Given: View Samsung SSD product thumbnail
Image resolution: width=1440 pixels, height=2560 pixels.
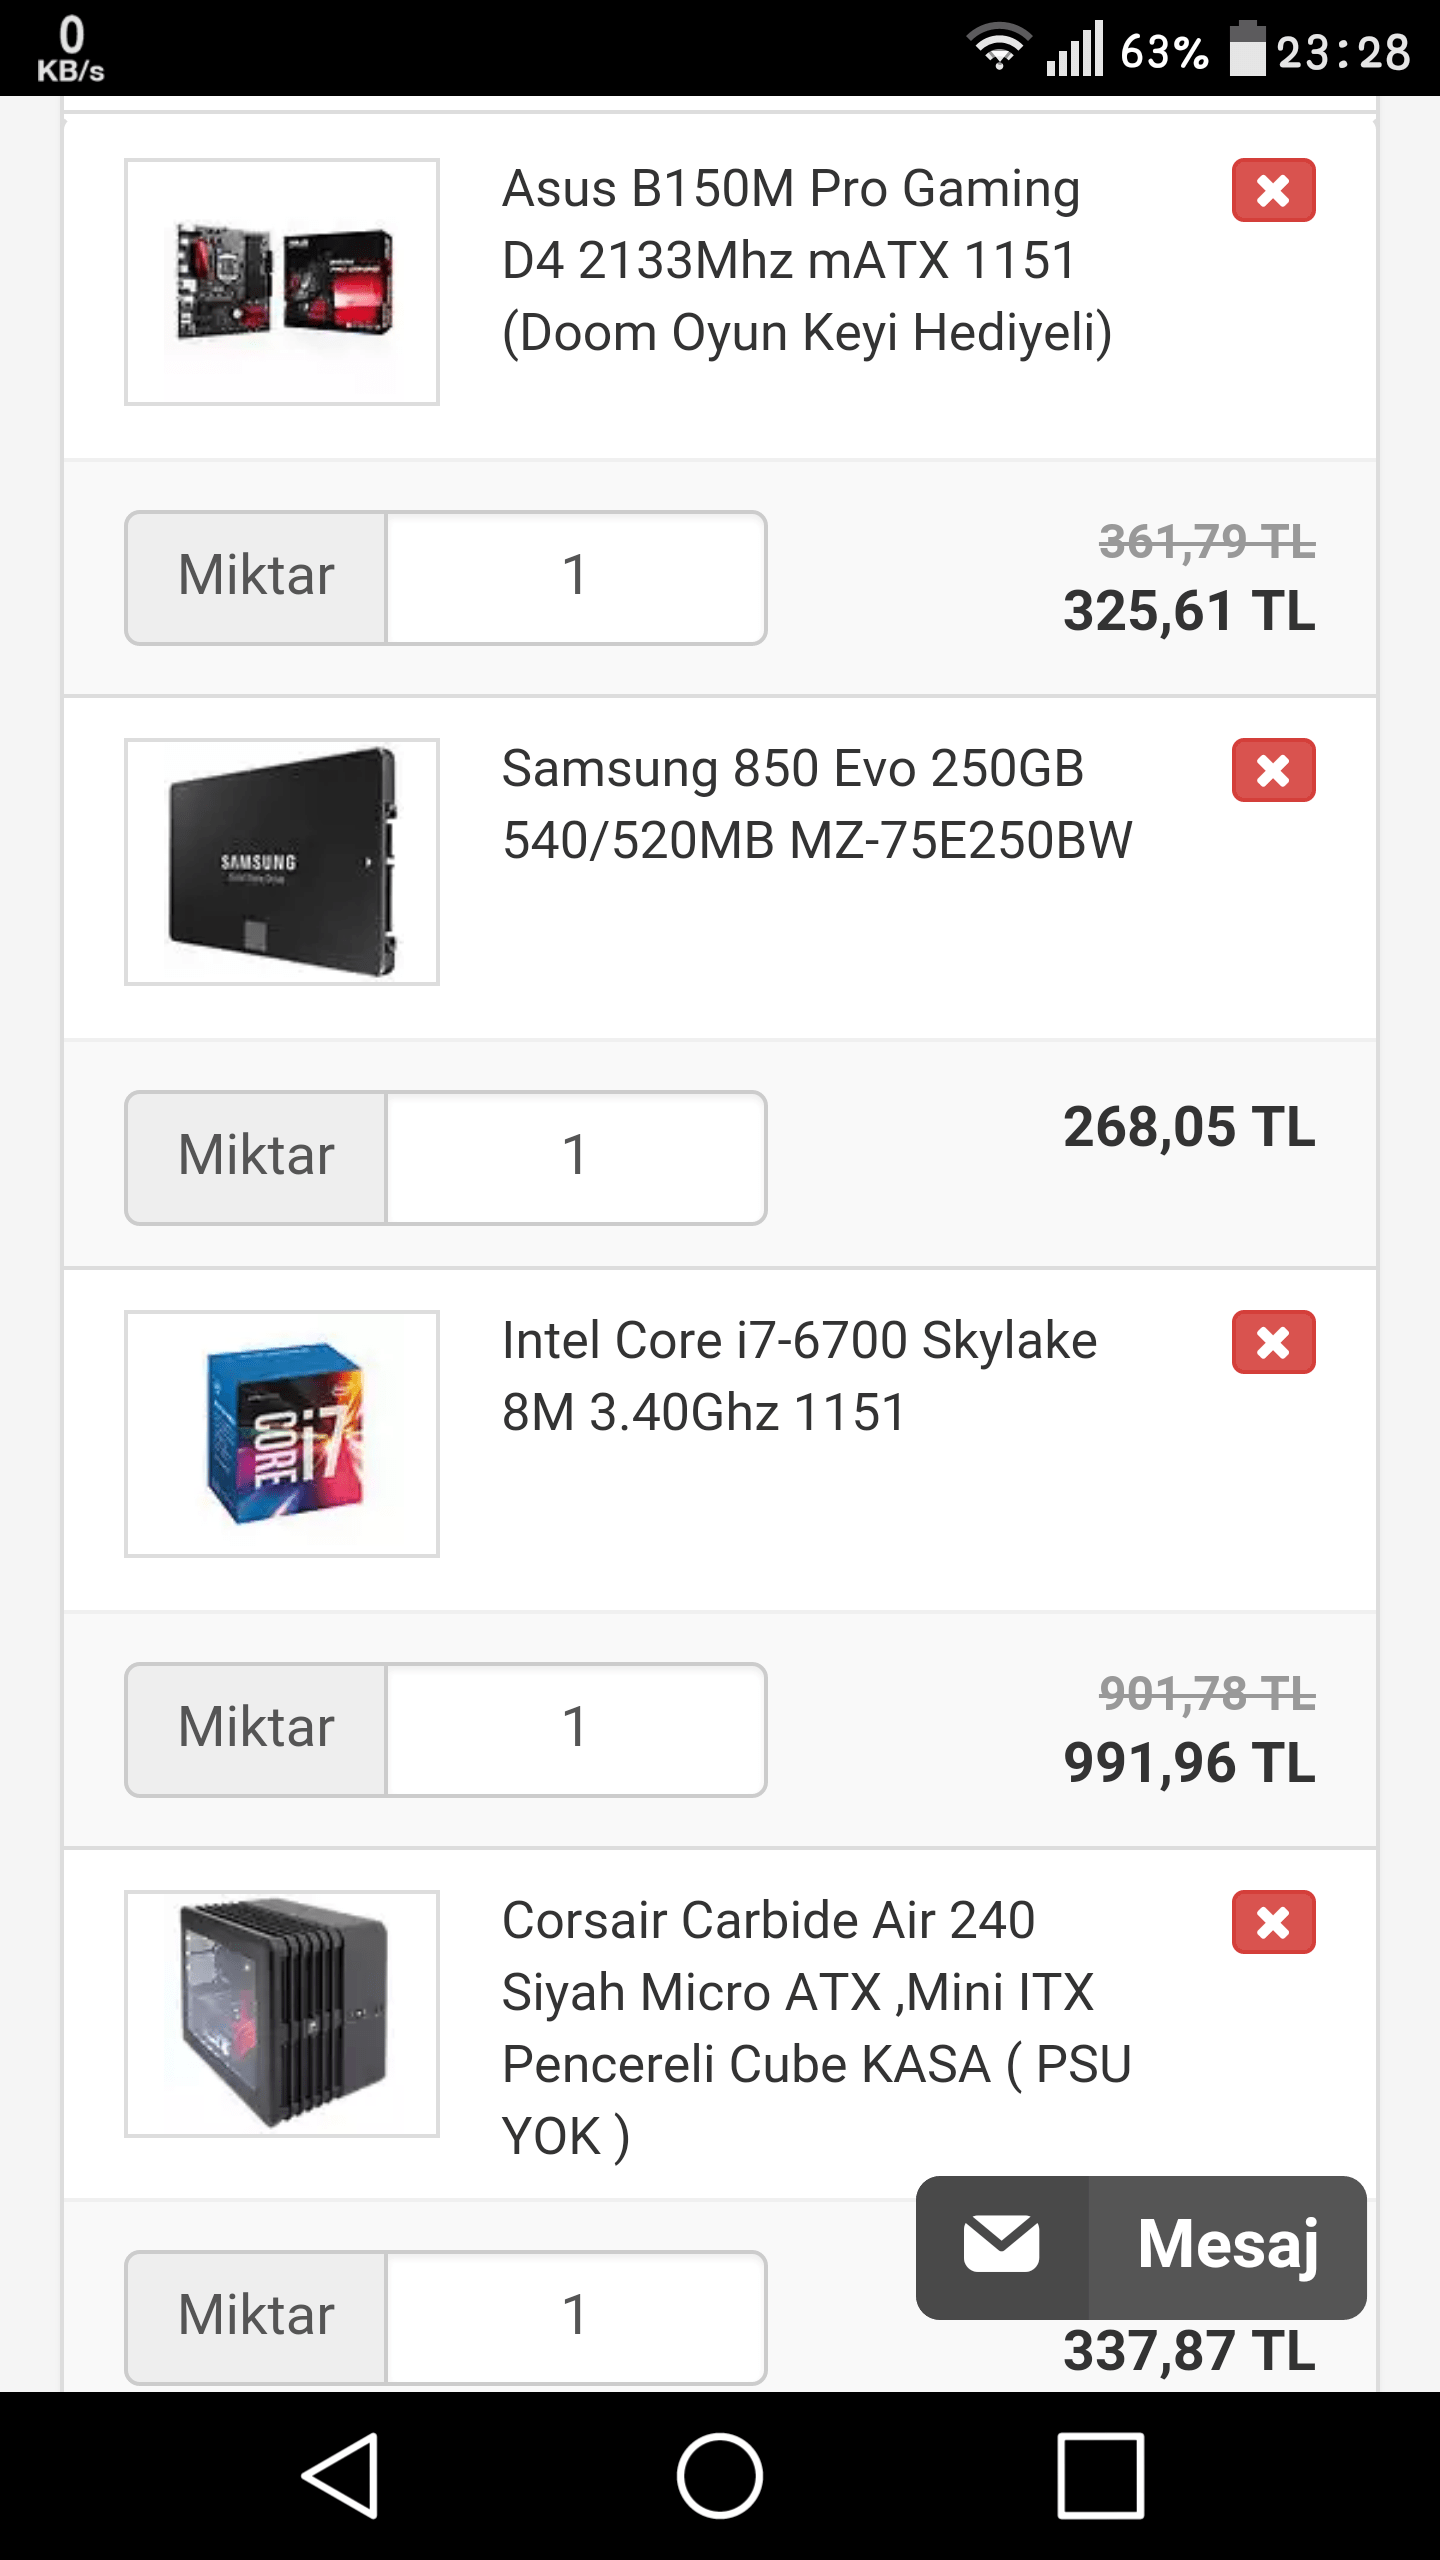Looking at the screenshot, I should point(282,862).
